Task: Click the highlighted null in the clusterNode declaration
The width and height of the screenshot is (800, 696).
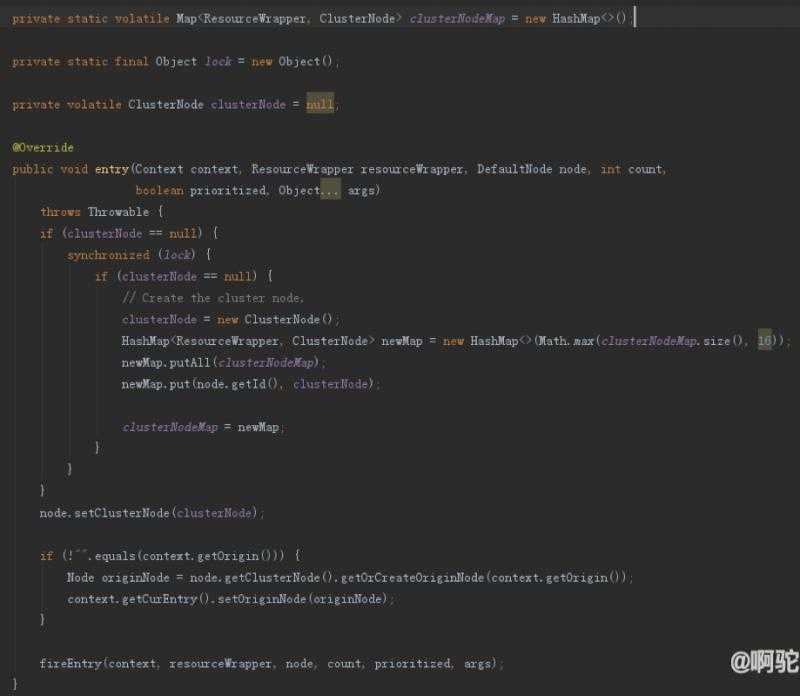Action: (320, 105)
